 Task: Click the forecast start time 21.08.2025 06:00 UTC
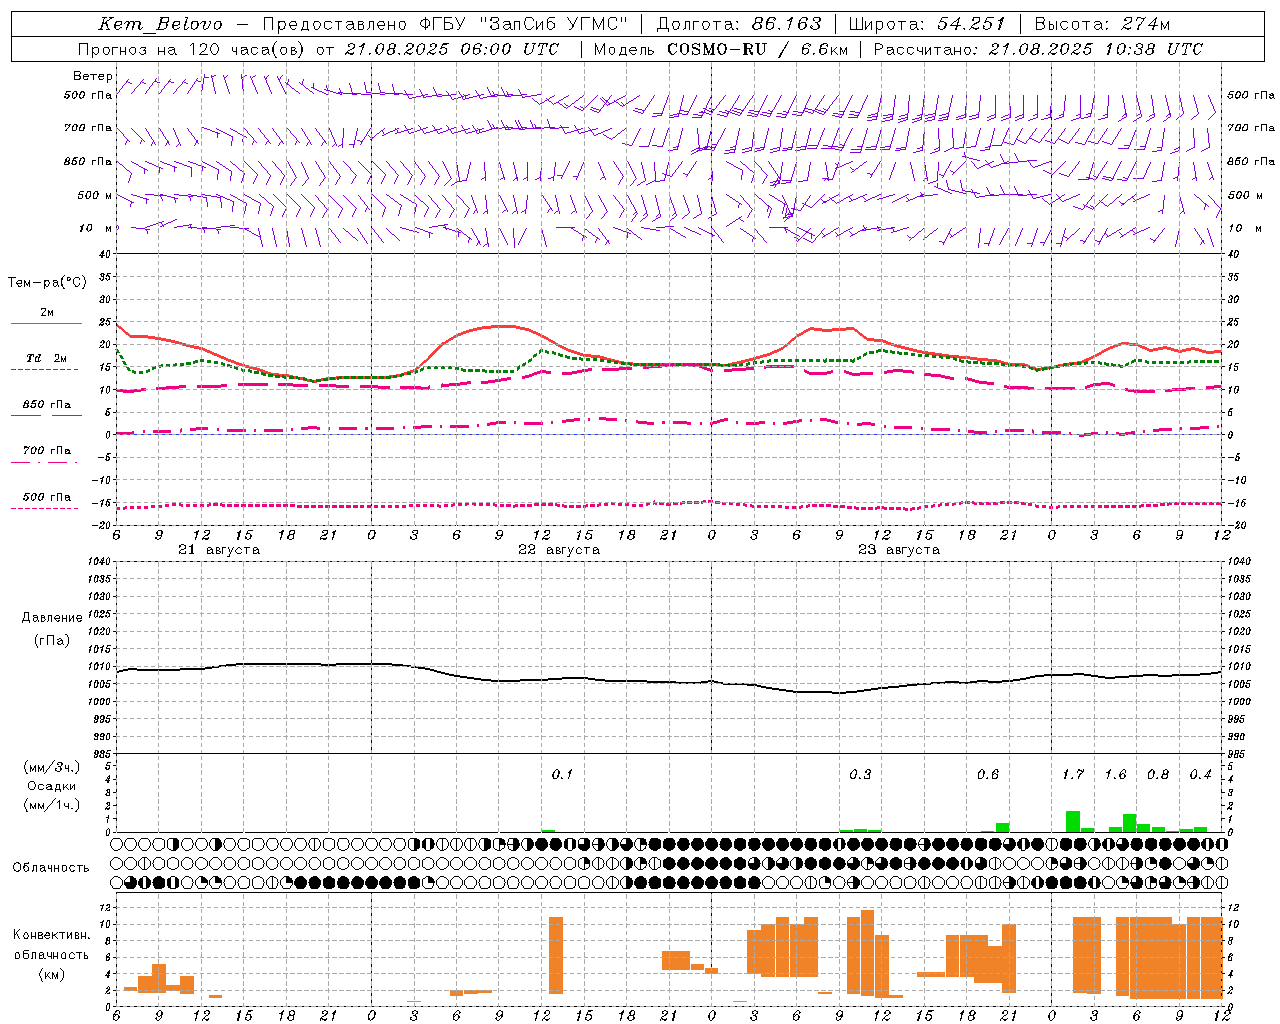coord(452,49)
